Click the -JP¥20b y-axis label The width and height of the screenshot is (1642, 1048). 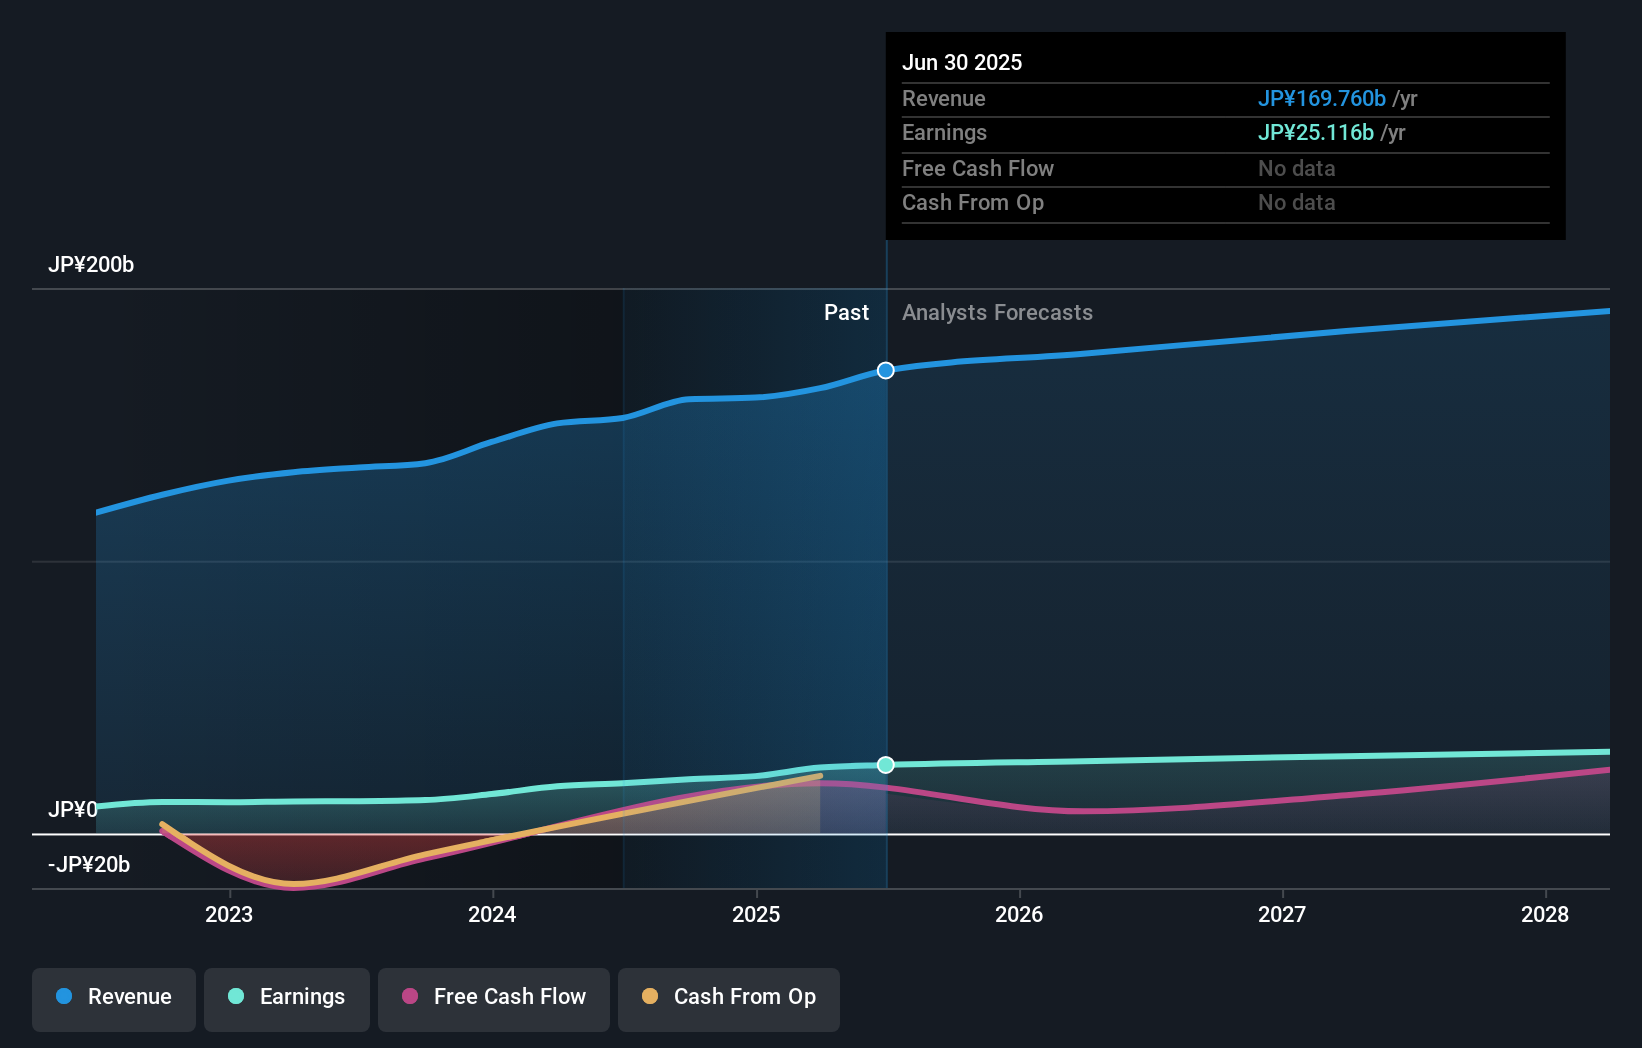click(x=89, y=864)
